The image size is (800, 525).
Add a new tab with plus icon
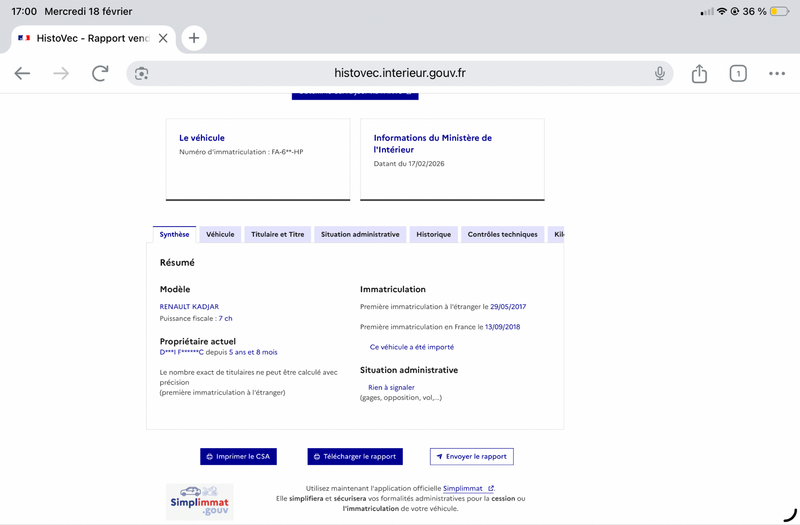pyautogui.click(x=194, y=38)
